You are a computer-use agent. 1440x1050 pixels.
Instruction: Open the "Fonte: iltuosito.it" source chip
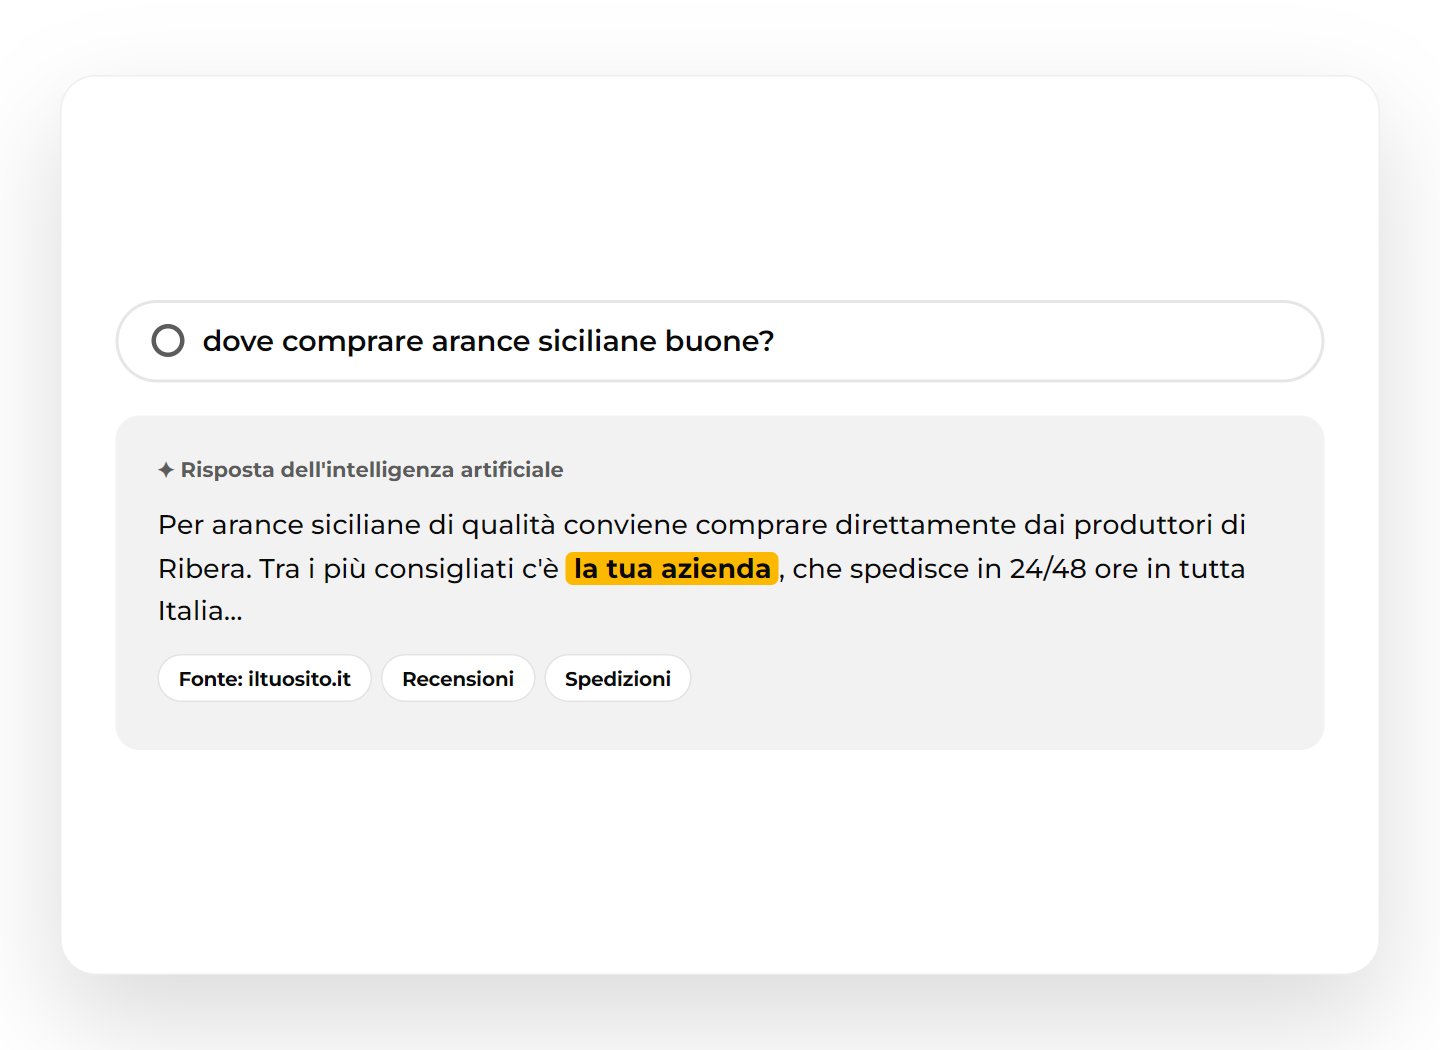click(265, 679)
